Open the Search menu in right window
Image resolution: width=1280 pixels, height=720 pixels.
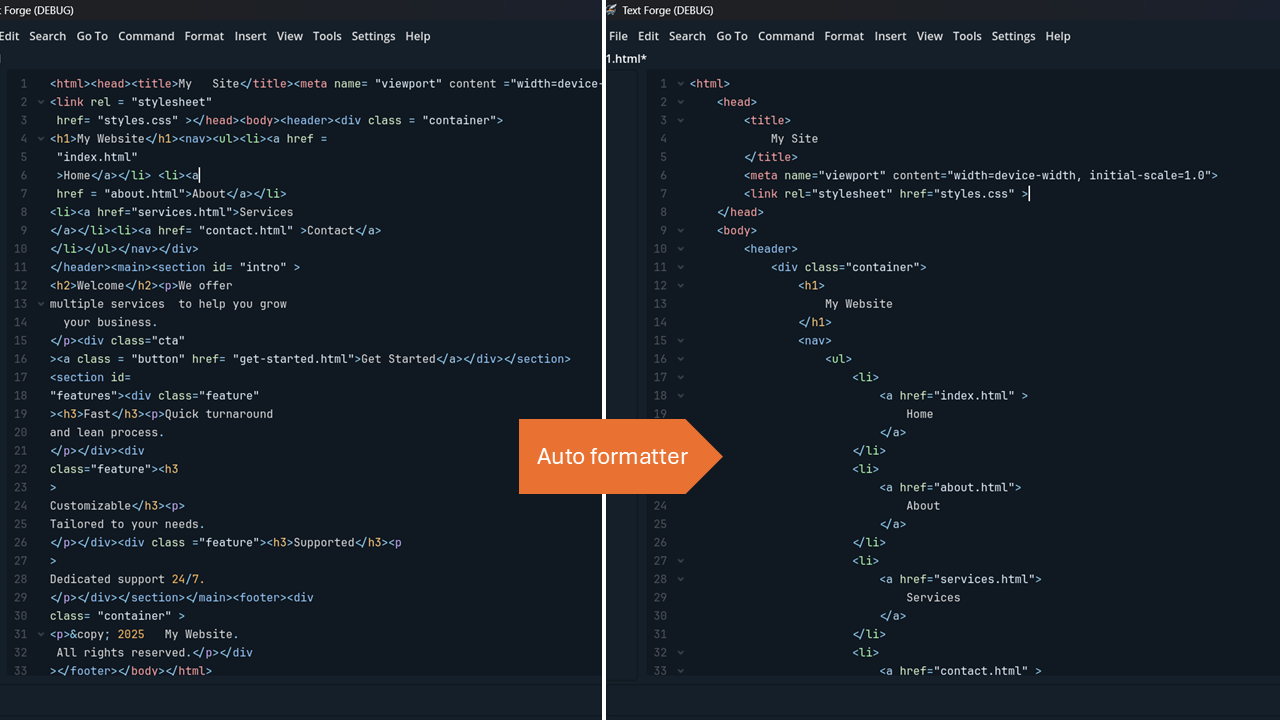[x=687, y=36]
